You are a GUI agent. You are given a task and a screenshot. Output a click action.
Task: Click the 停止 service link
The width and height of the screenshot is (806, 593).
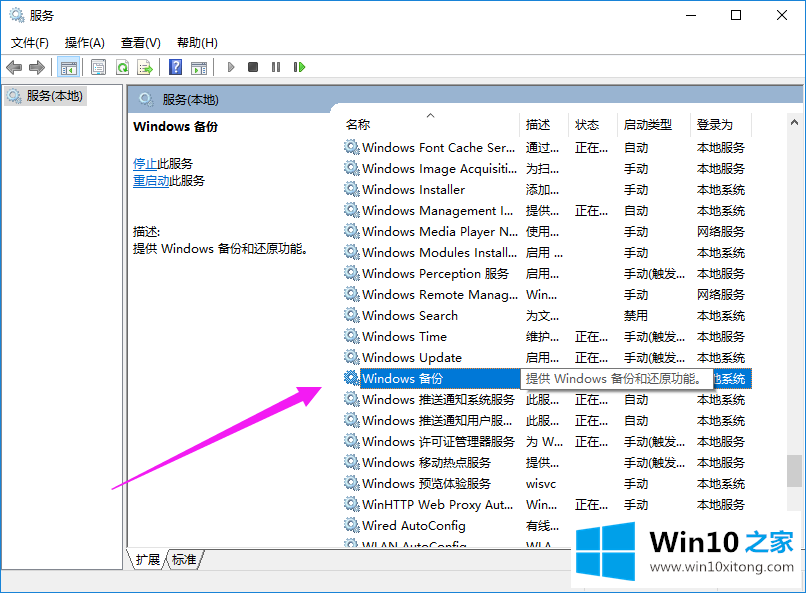[145, 164]
